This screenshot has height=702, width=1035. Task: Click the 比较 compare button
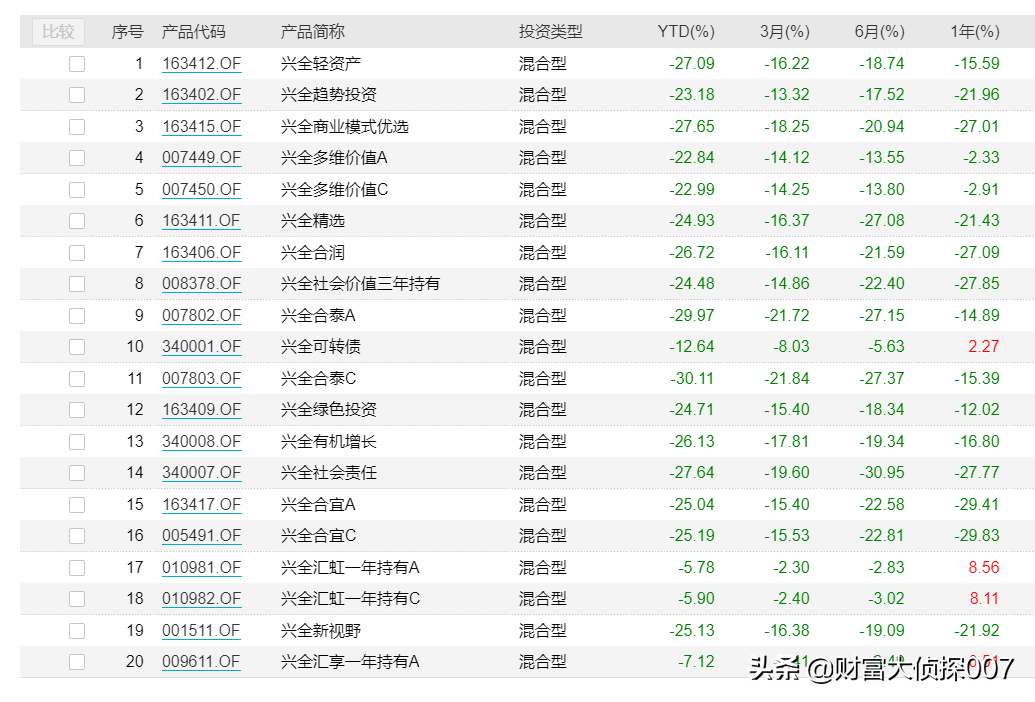pos(58,32)
